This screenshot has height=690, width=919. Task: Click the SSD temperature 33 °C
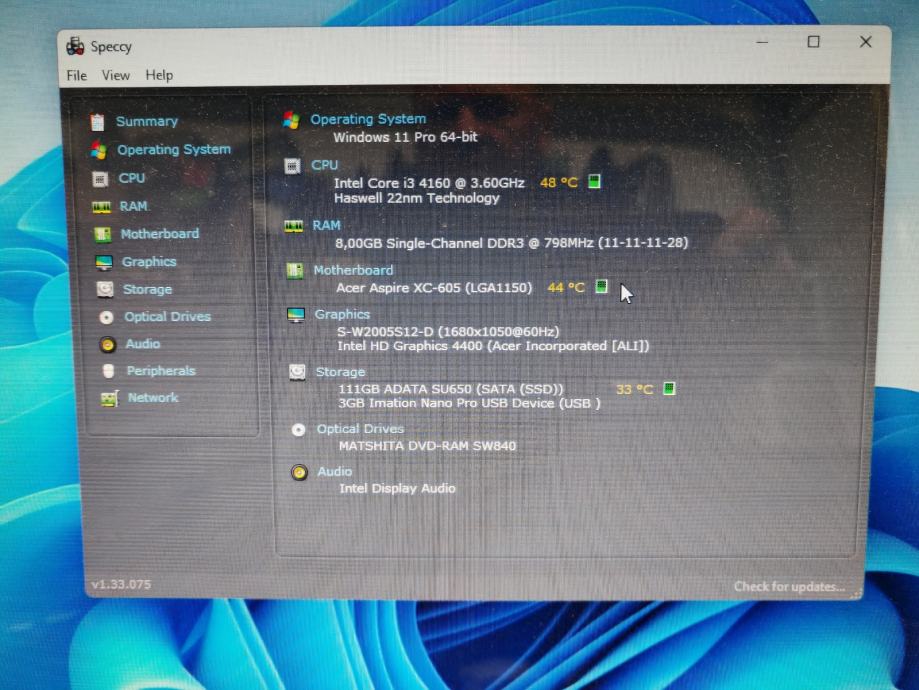(x=634, y=389)
